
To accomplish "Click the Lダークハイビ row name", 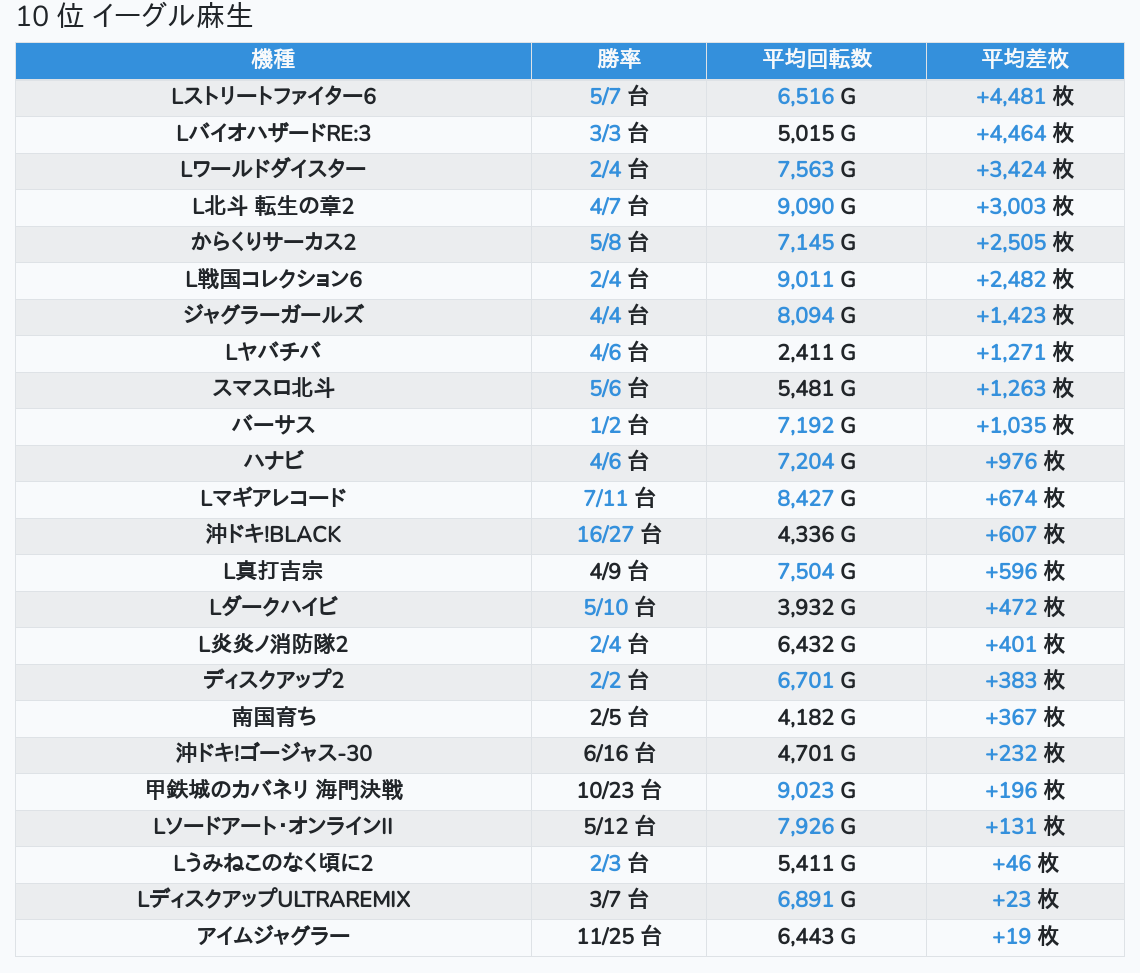I will [x=273, y=607].
